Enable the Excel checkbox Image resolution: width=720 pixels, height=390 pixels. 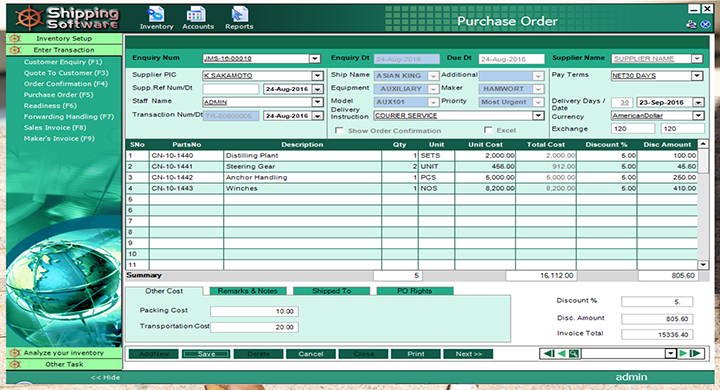click(488, 130)
